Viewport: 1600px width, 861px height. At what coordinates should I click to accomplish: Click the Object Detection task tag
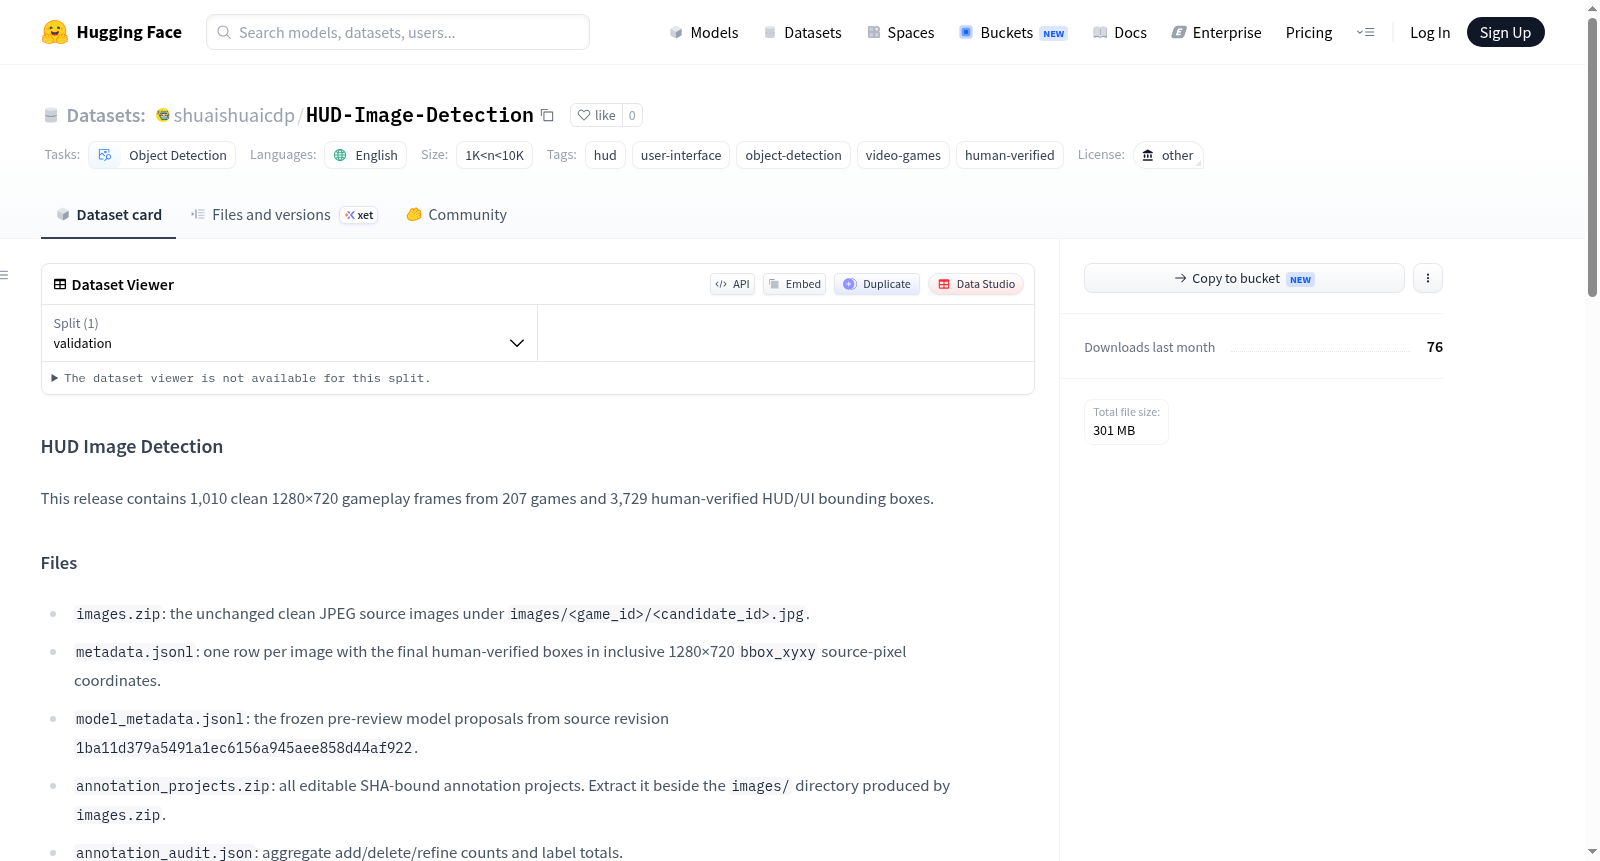coord(163,155)
